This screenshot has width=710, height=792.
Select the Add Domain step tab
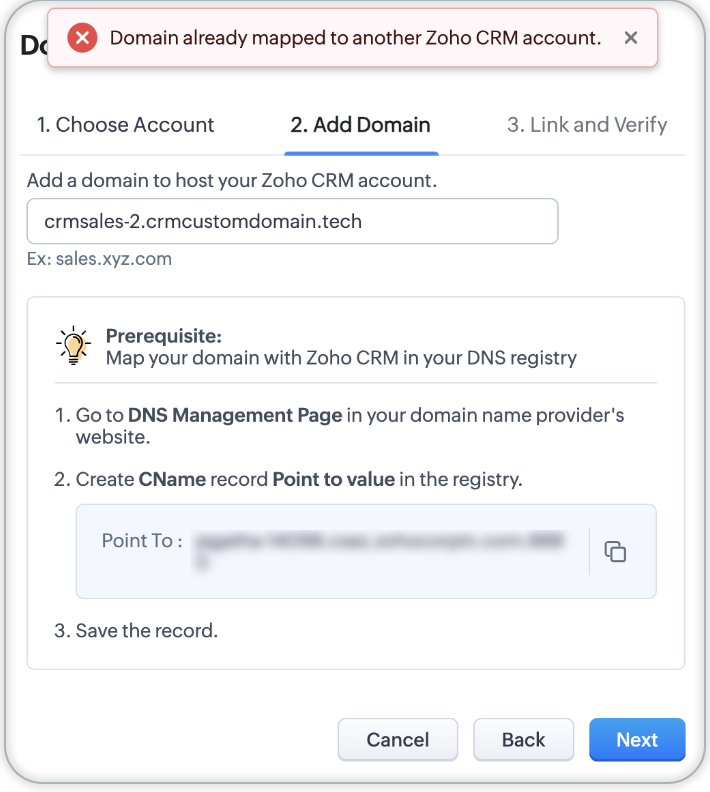click(360, 125)
